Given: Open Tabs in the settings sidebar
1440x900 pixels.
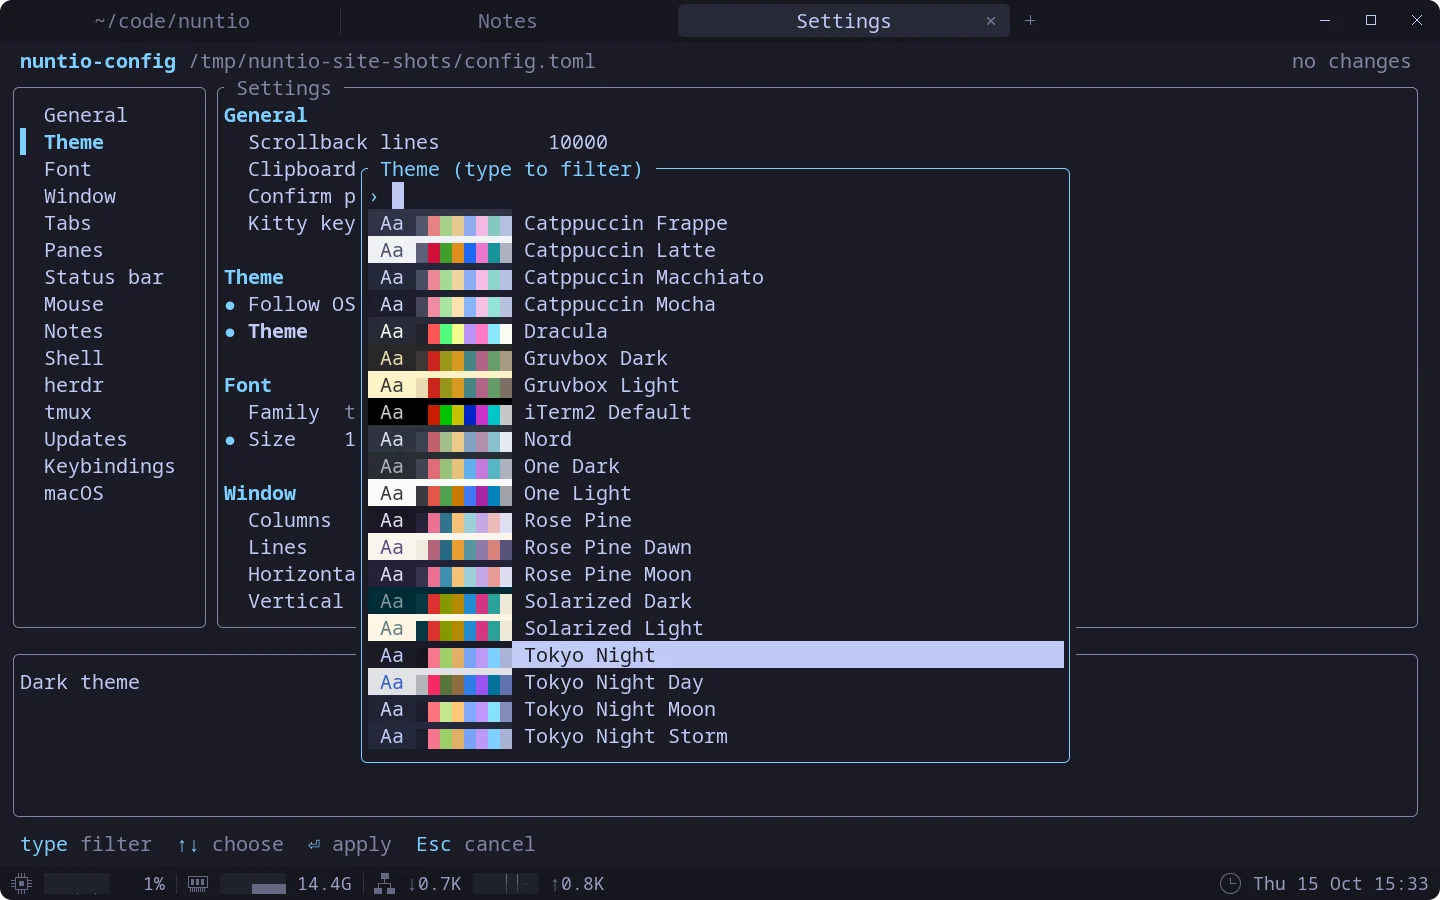Looking at the screenshot, I should (67, 223).
